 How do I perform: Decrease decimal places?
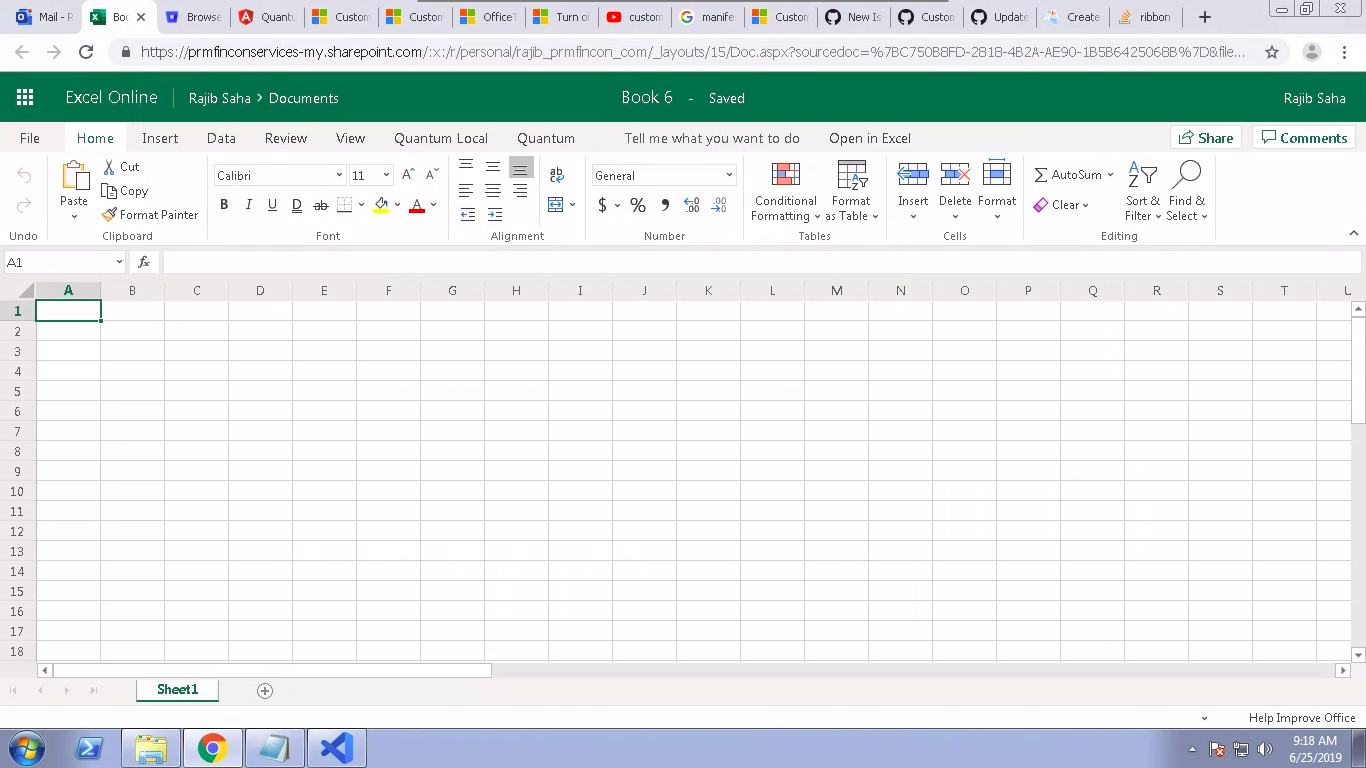tap(719, 205)
